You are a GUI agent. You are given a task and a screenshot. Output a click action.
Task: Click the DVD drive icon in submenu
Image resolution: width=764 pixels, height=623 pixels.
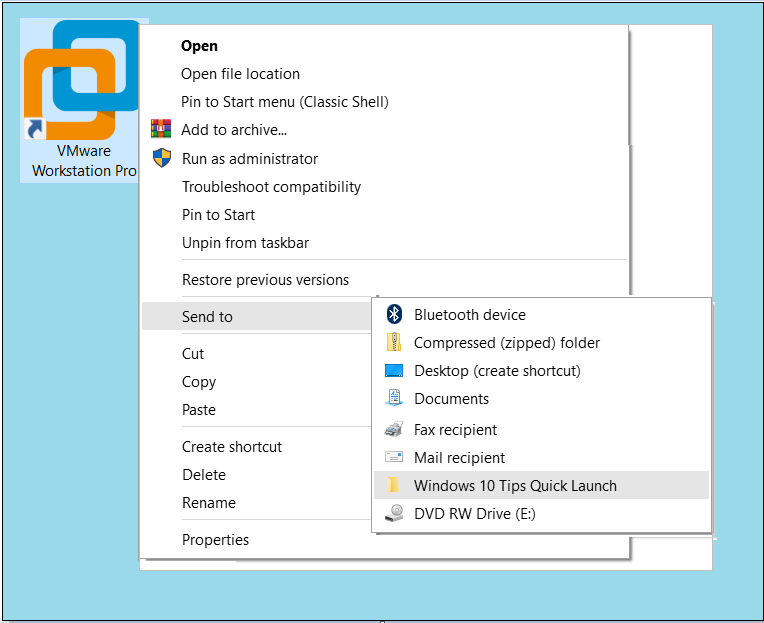coord(394,513)
